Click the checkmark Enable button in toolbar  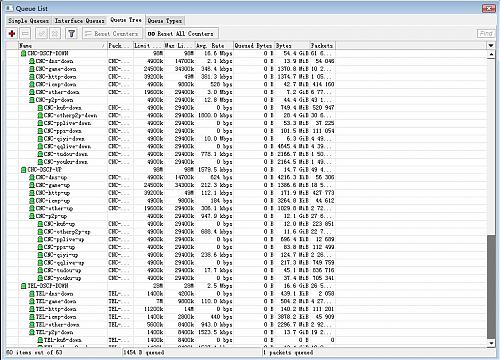coord(42,33)
